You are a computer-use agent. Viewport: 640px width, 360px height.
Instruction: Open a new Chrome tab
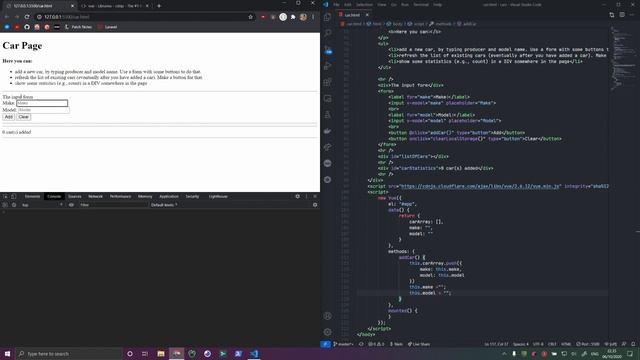pyautogui.click(x=159, y=6)
